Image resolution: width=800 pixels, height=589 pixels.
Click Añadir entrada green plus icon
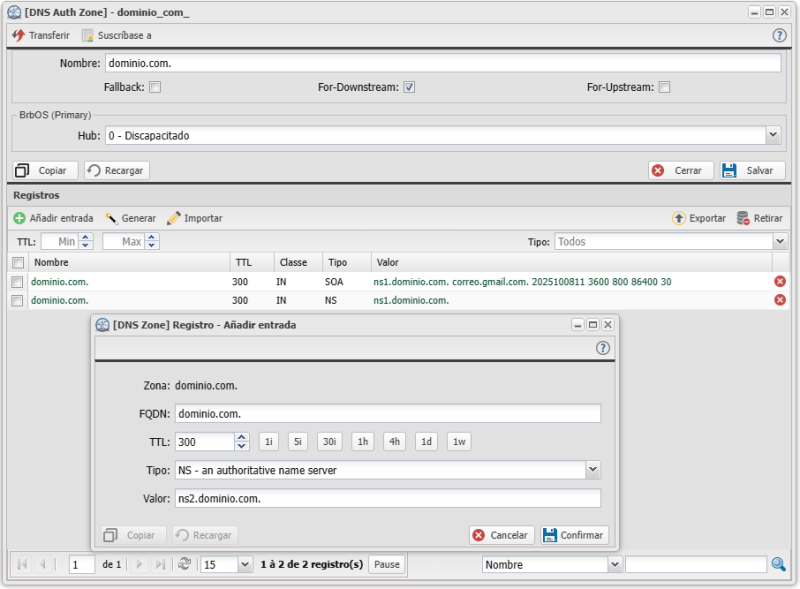coord(19,218)
